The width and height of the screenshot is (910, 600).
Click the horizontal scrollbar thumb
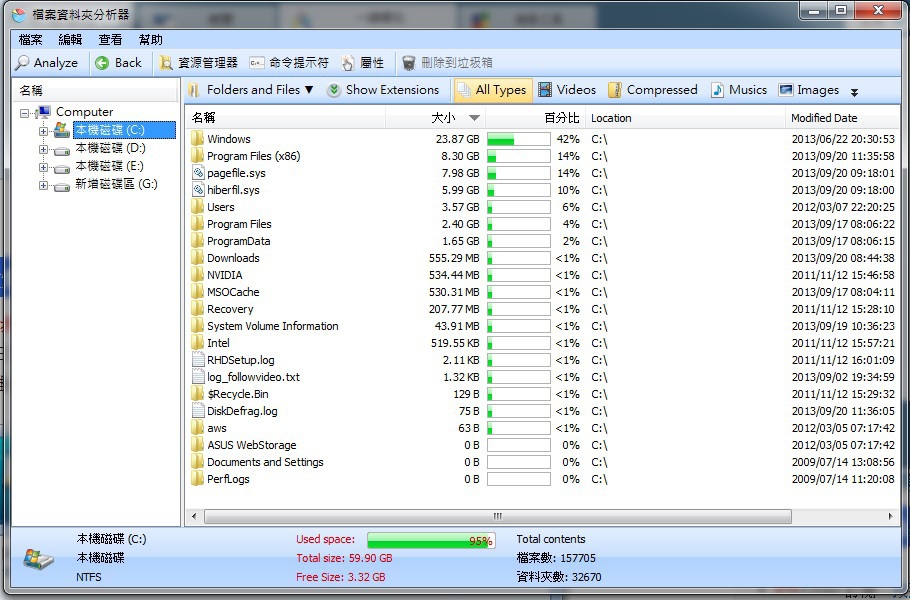click(497, 516)
